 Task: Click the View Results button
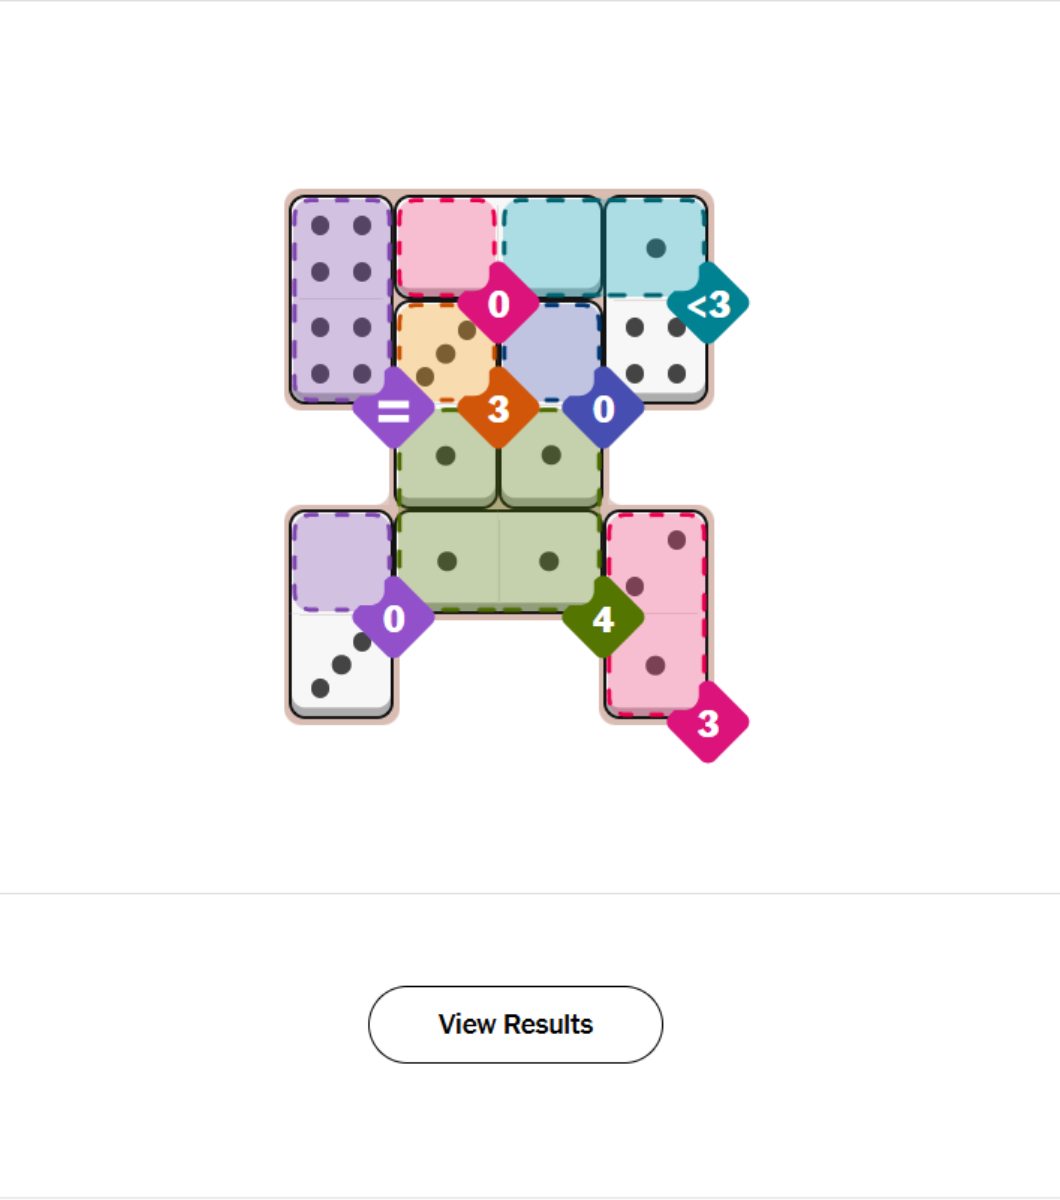[515, 1024]
